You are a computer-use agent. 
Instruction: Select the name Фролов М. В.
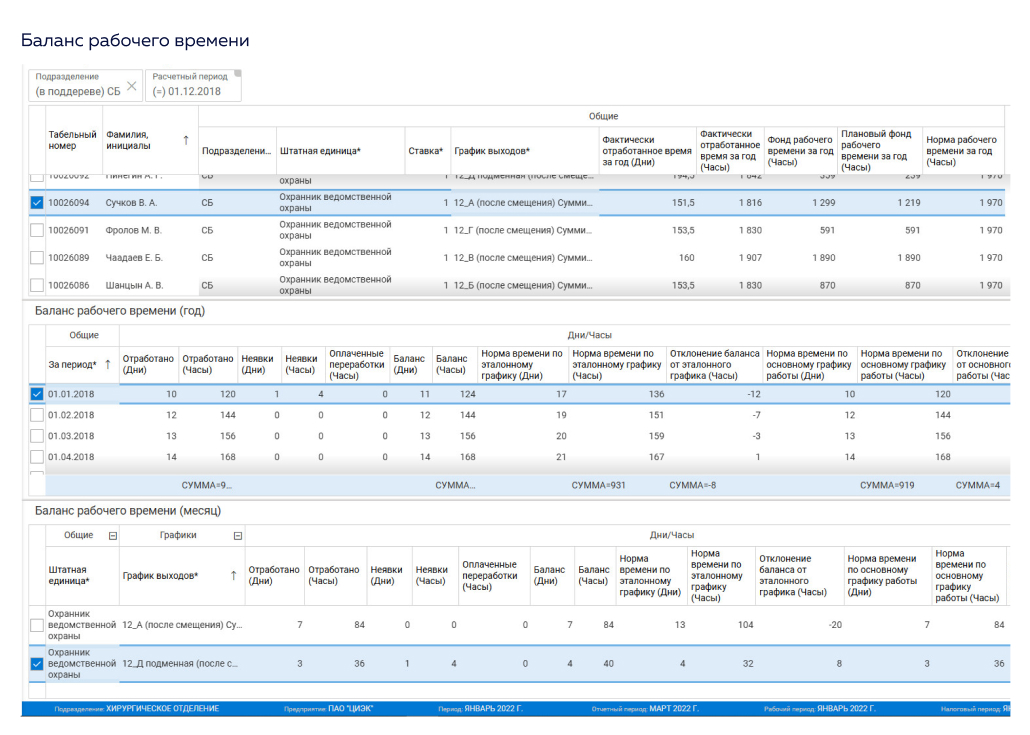click(x=133, y=231)
